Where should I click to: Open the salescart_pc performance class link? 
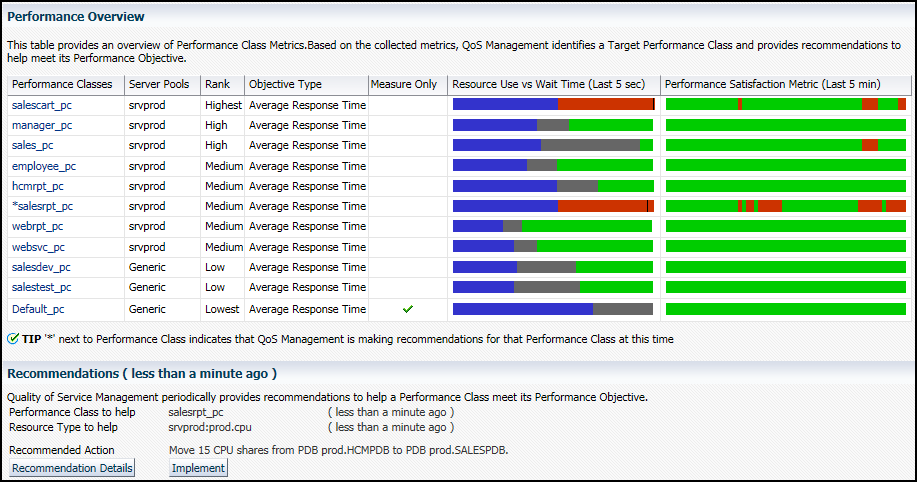[41, 104]
